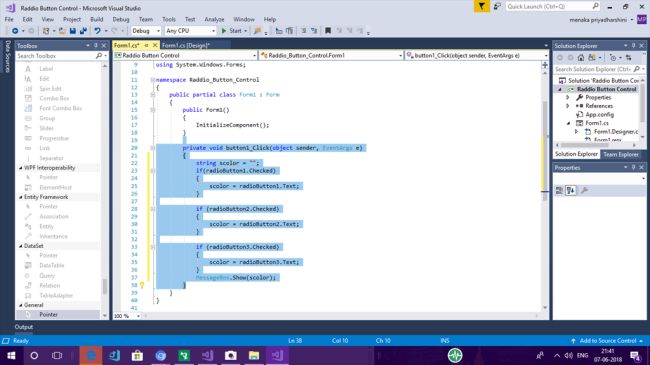Switch to the Team Explorer tab
Viewport: 650px width, 365px height.
(x=621, y=154)
